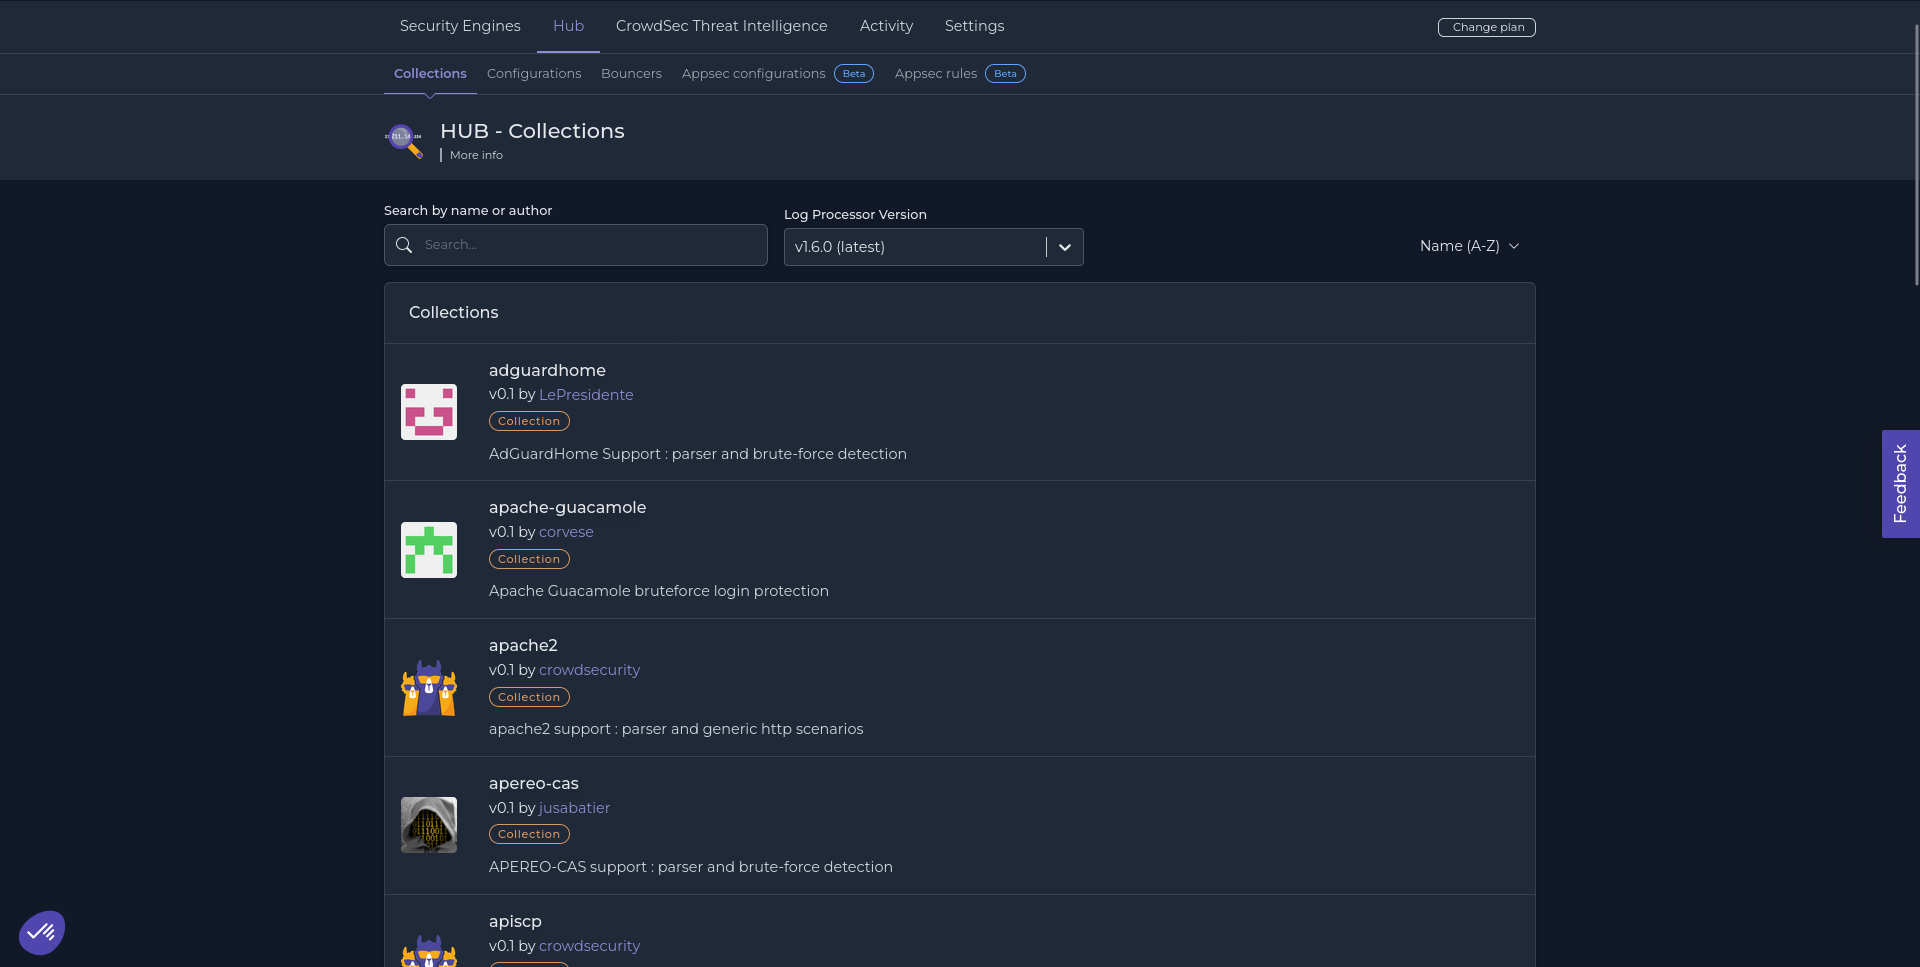1920x967 pixels.
Task: Click the search magnifier icon
Action: point(404,244)
